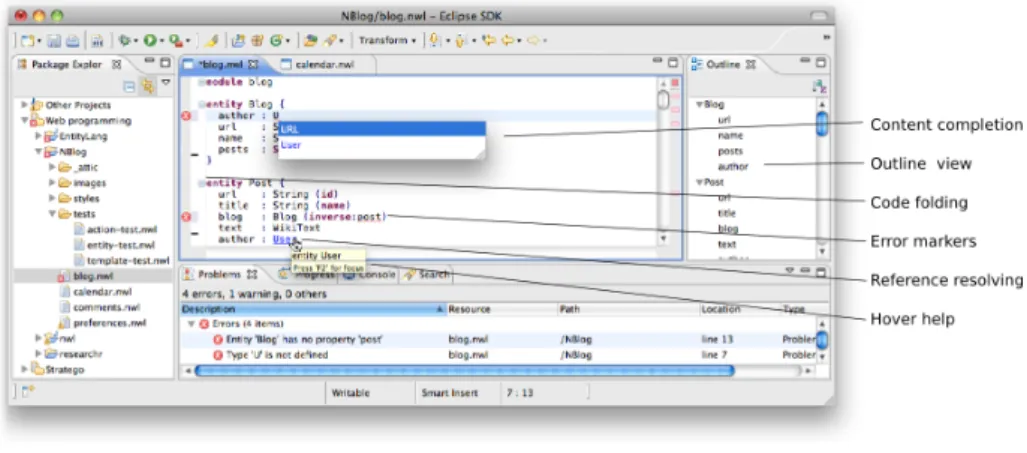Close the Problems view tab
The height and width of the screenshot is (453, 1027).
click(x=252, y=275)
